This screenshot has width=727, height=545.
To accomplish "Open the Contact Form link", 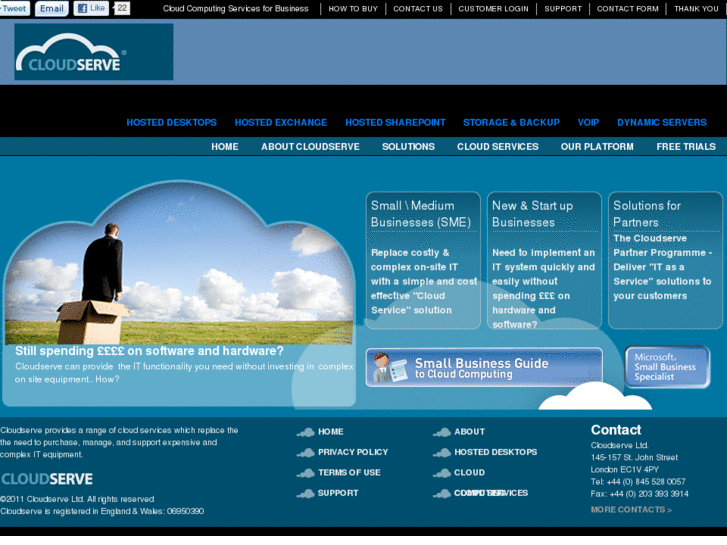I will tap(628, 9).
